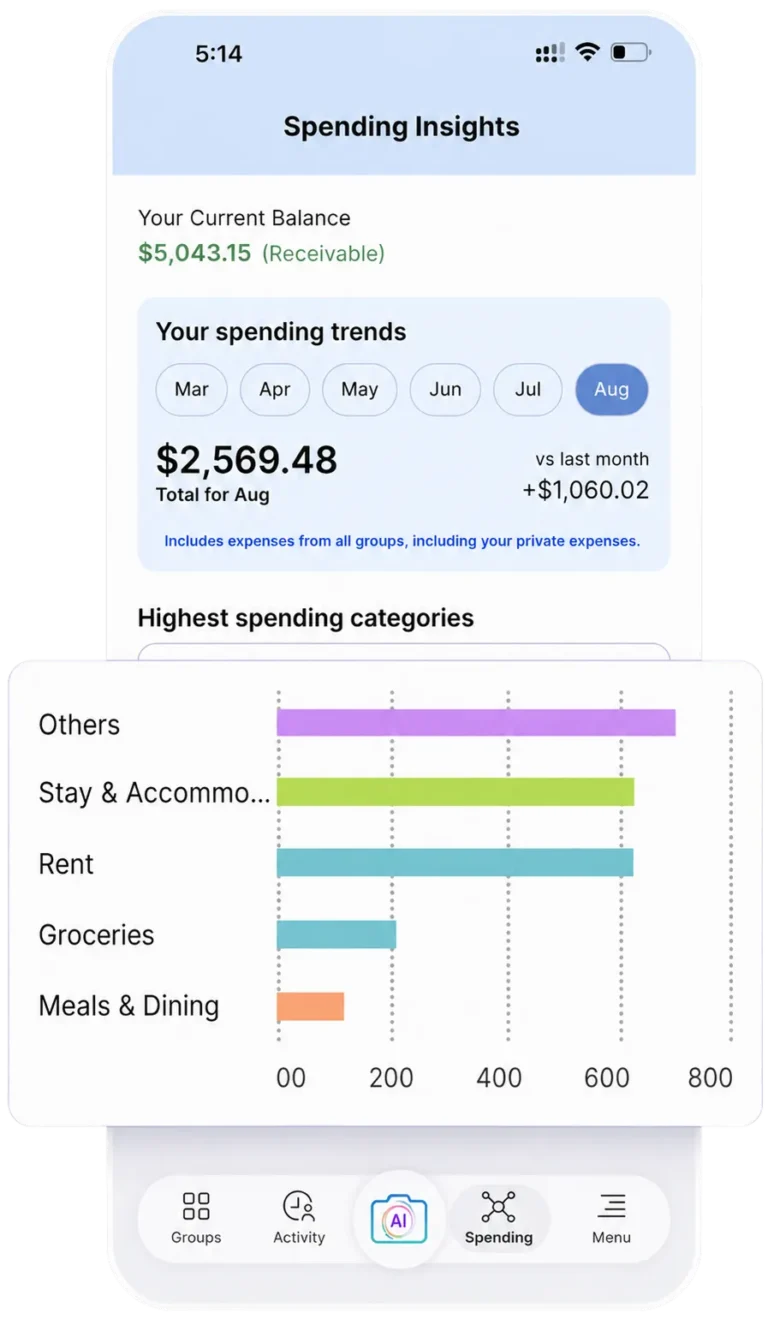The image size is (768, 1325).
Task: Select the Apr month chip
Action: [x=275, y=390]
